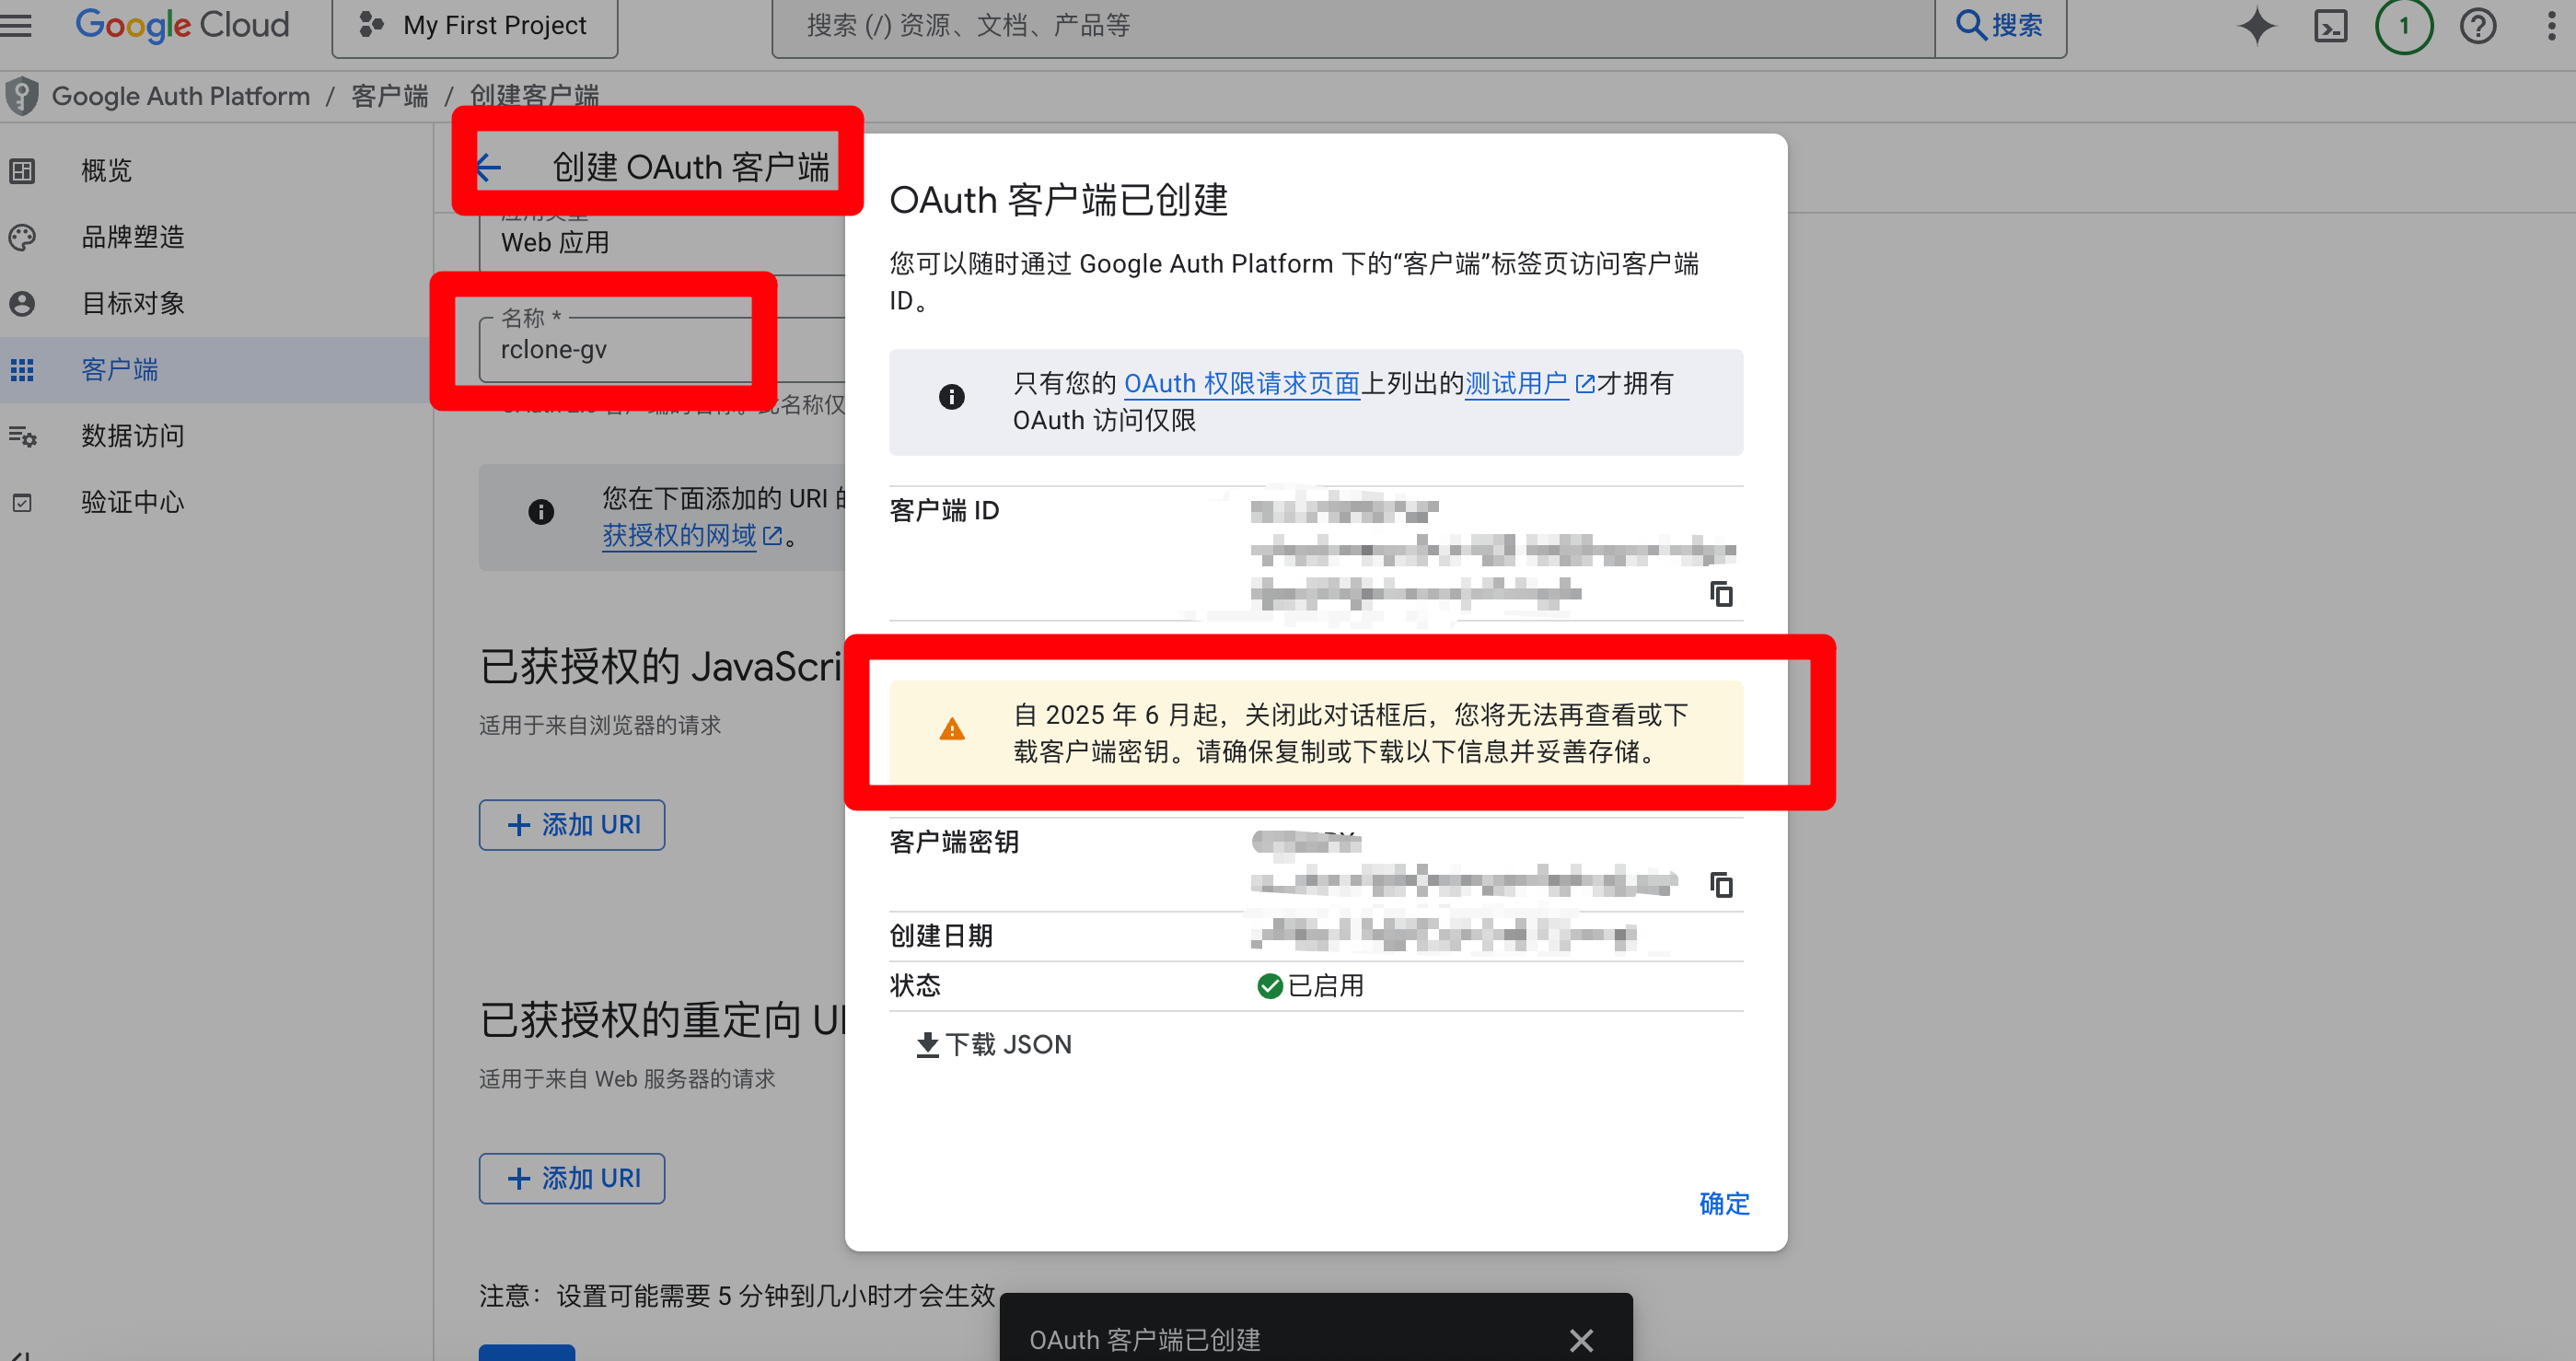Copy the client ID to clipboard

tap(1720, 594)
